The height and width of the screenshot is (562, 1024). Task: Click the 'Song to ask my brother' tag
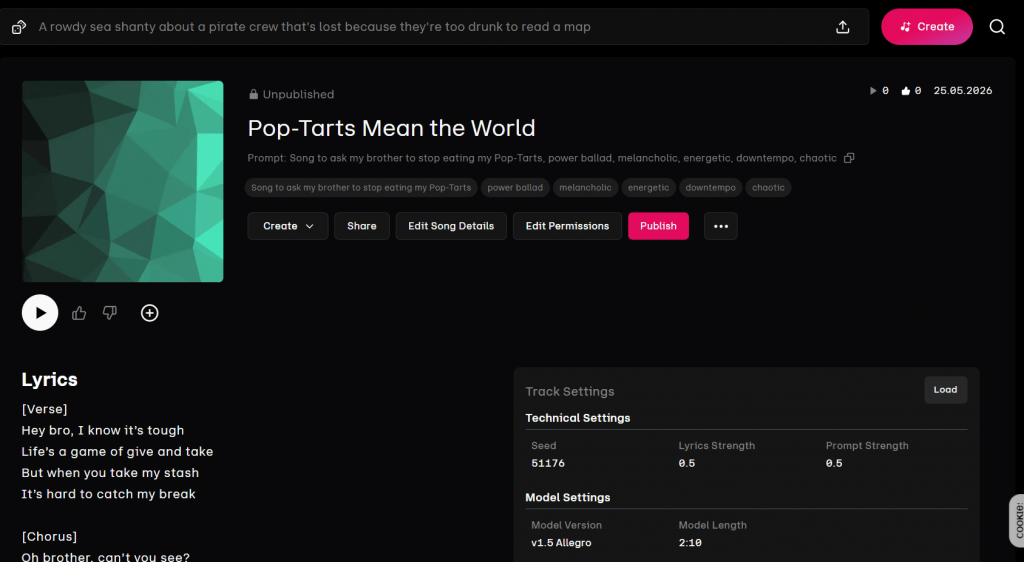361,187
